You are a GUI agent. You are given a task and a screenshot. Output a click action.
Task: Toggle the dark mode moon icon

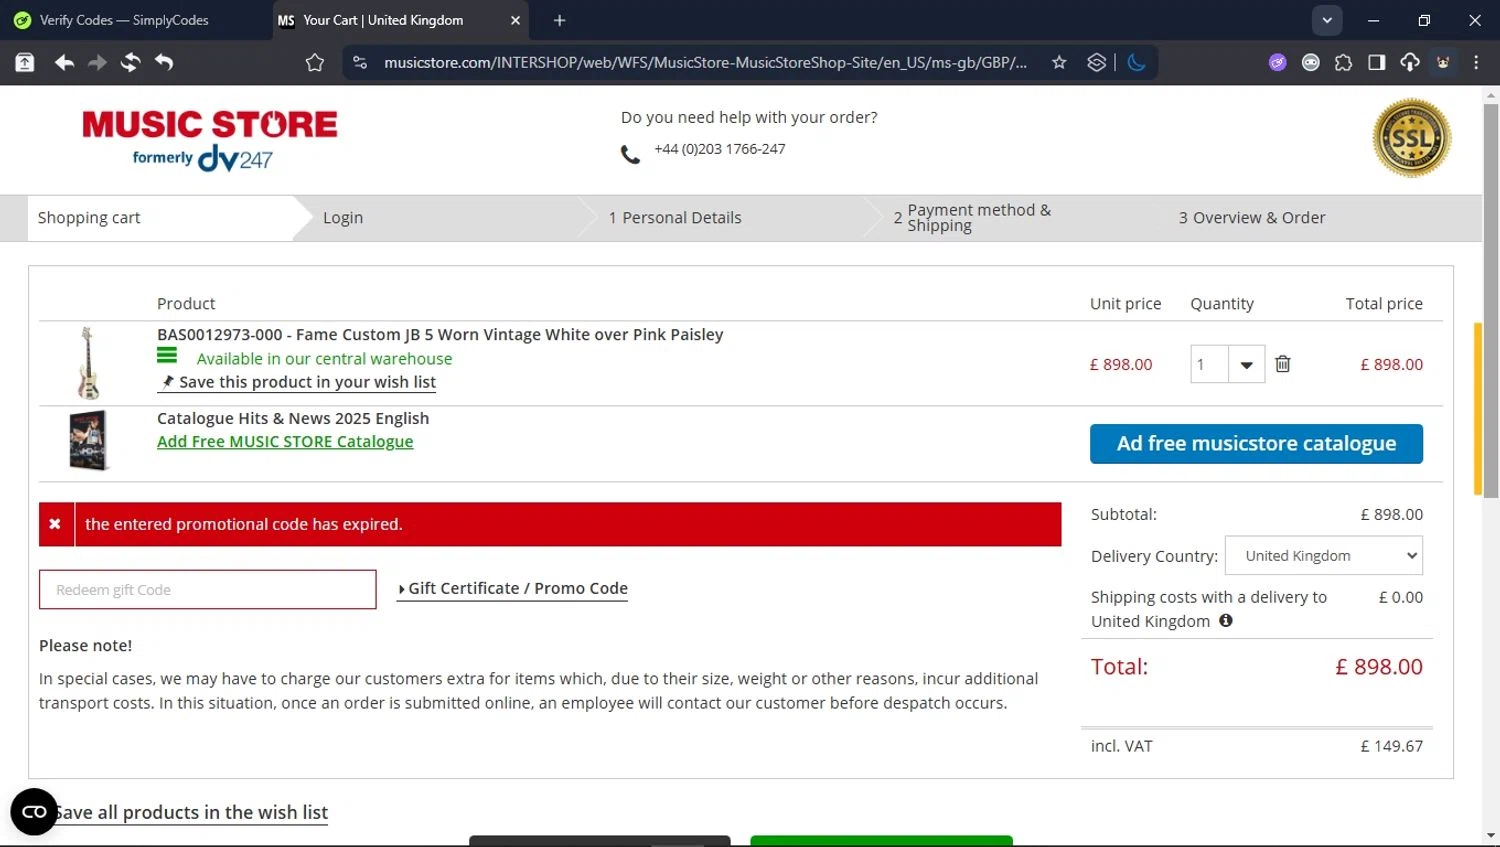point(1137,62)
